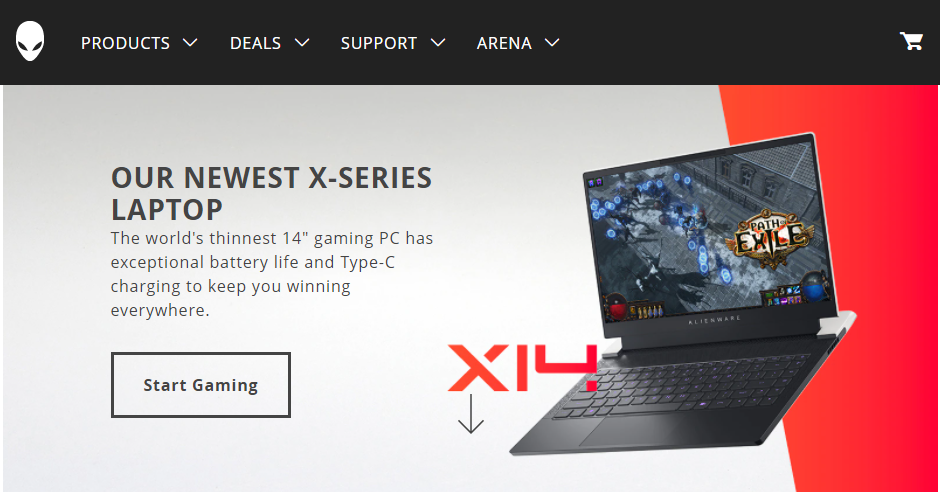This screenshot has height=492, width=940.
Task: Click the Alienware wordmark on laptop bezel
Action: [x=714, y=321]
